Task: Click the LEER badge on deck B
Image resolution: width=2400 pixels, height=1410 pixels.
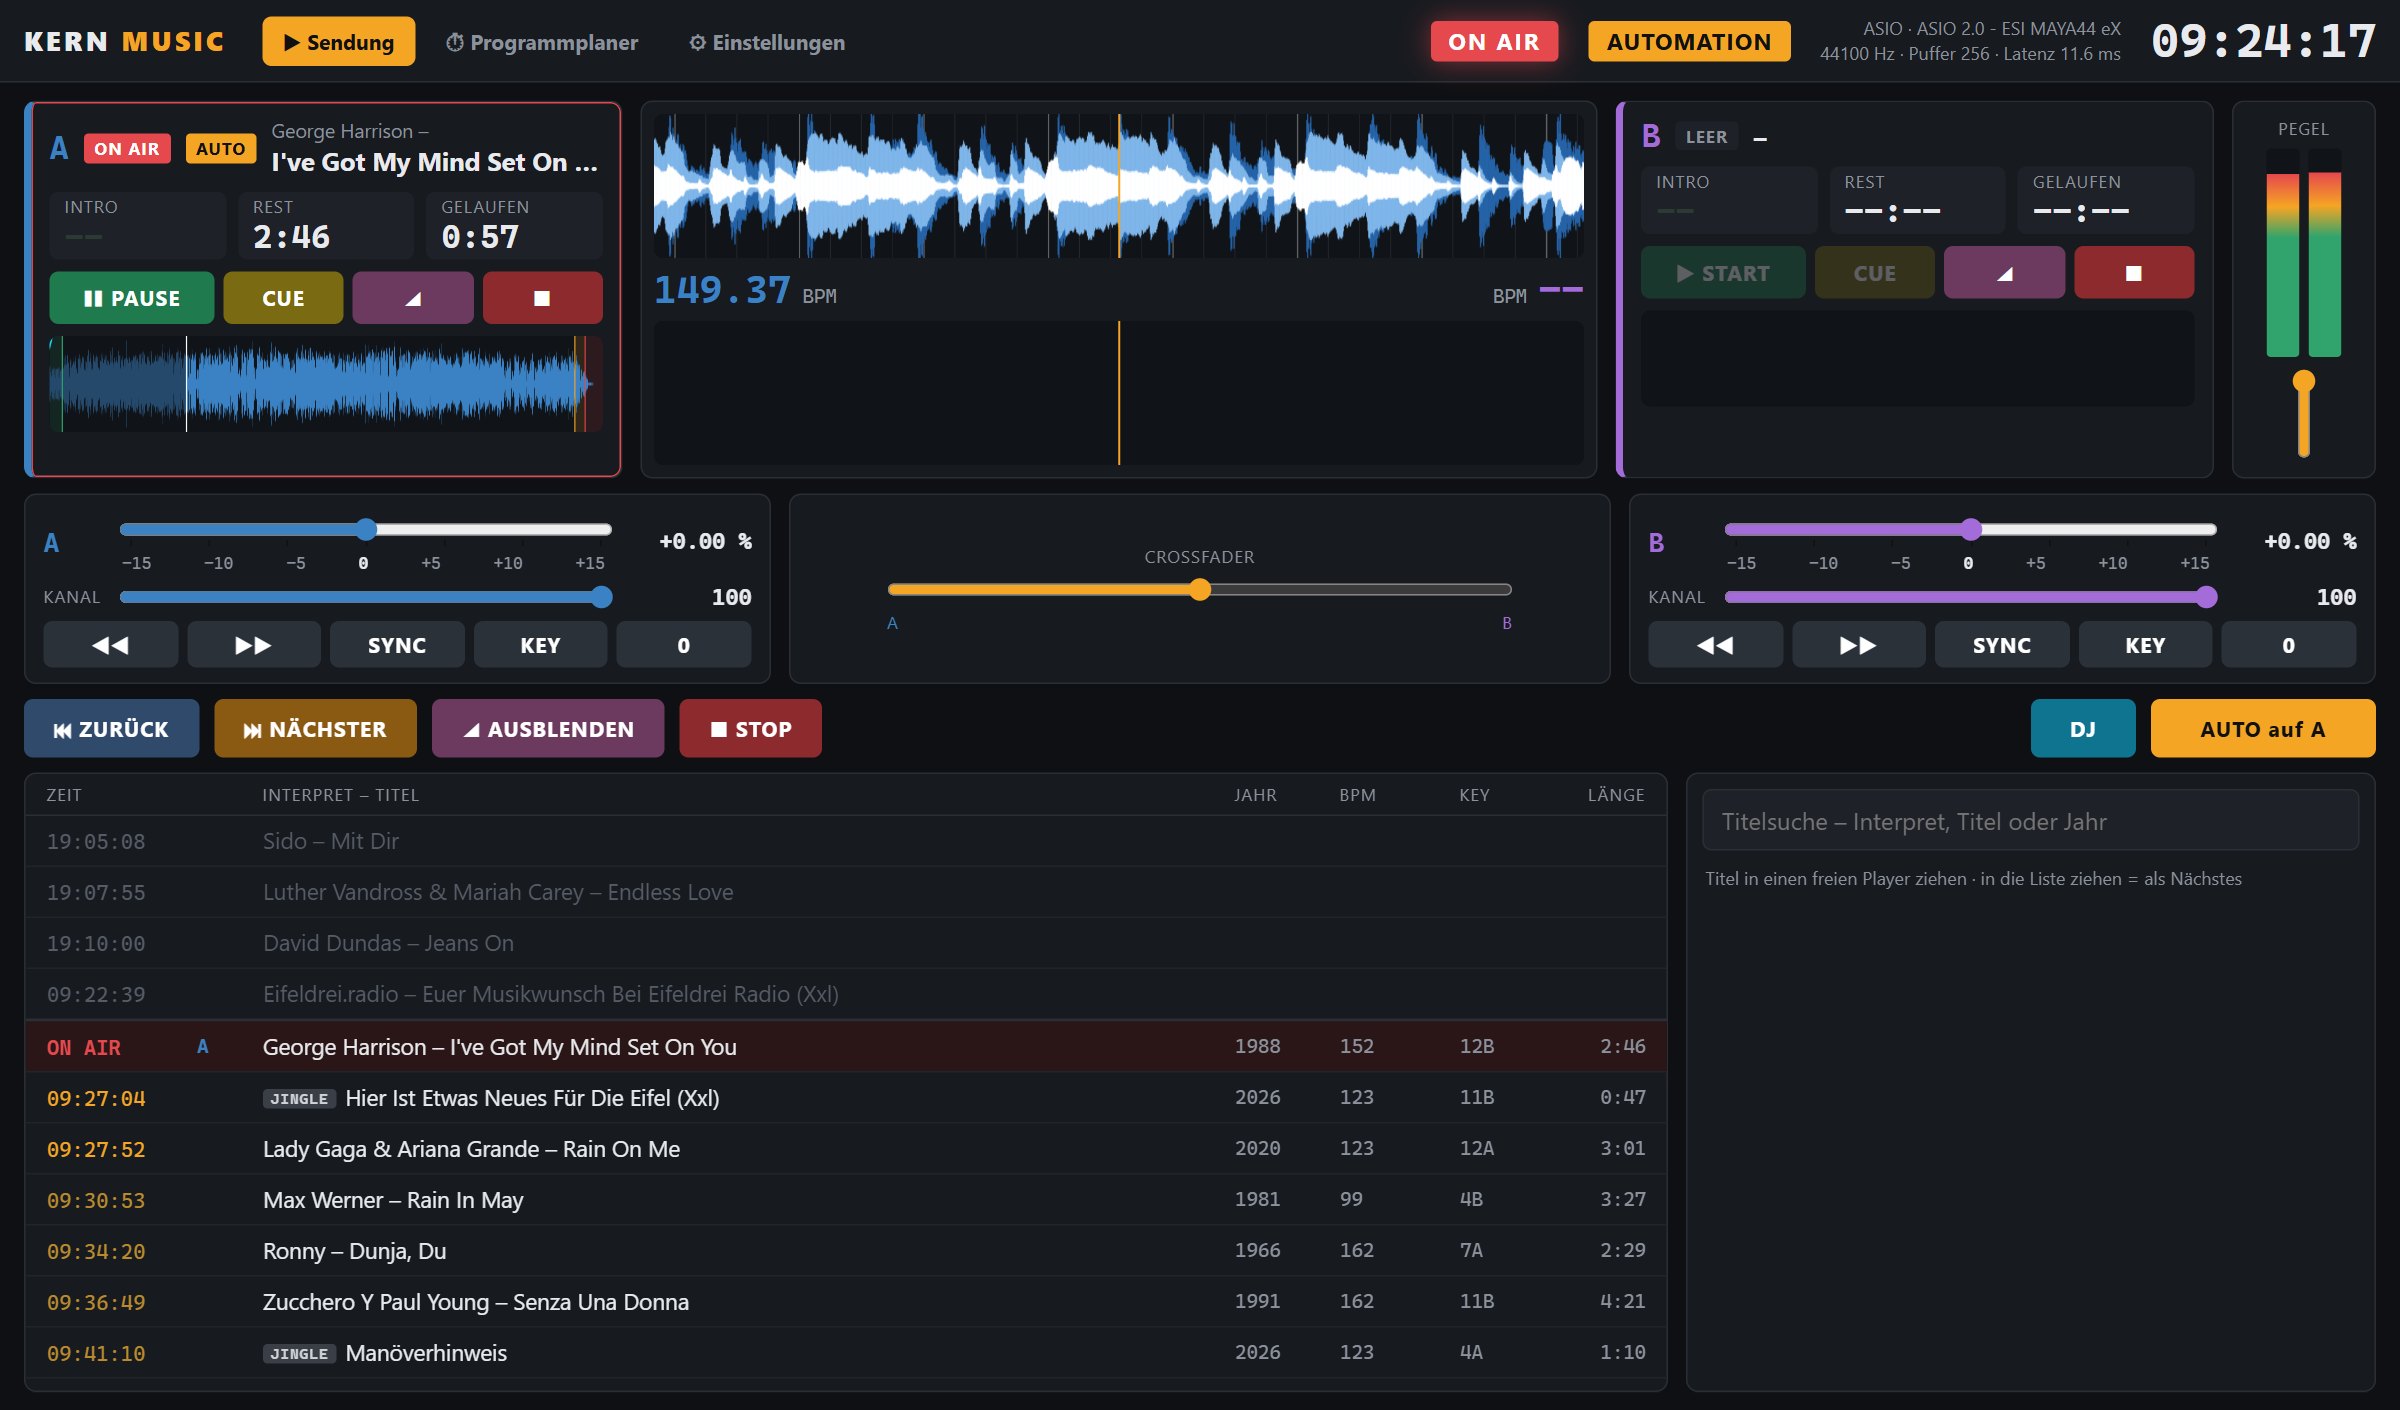Action: tap(1706, 137)
